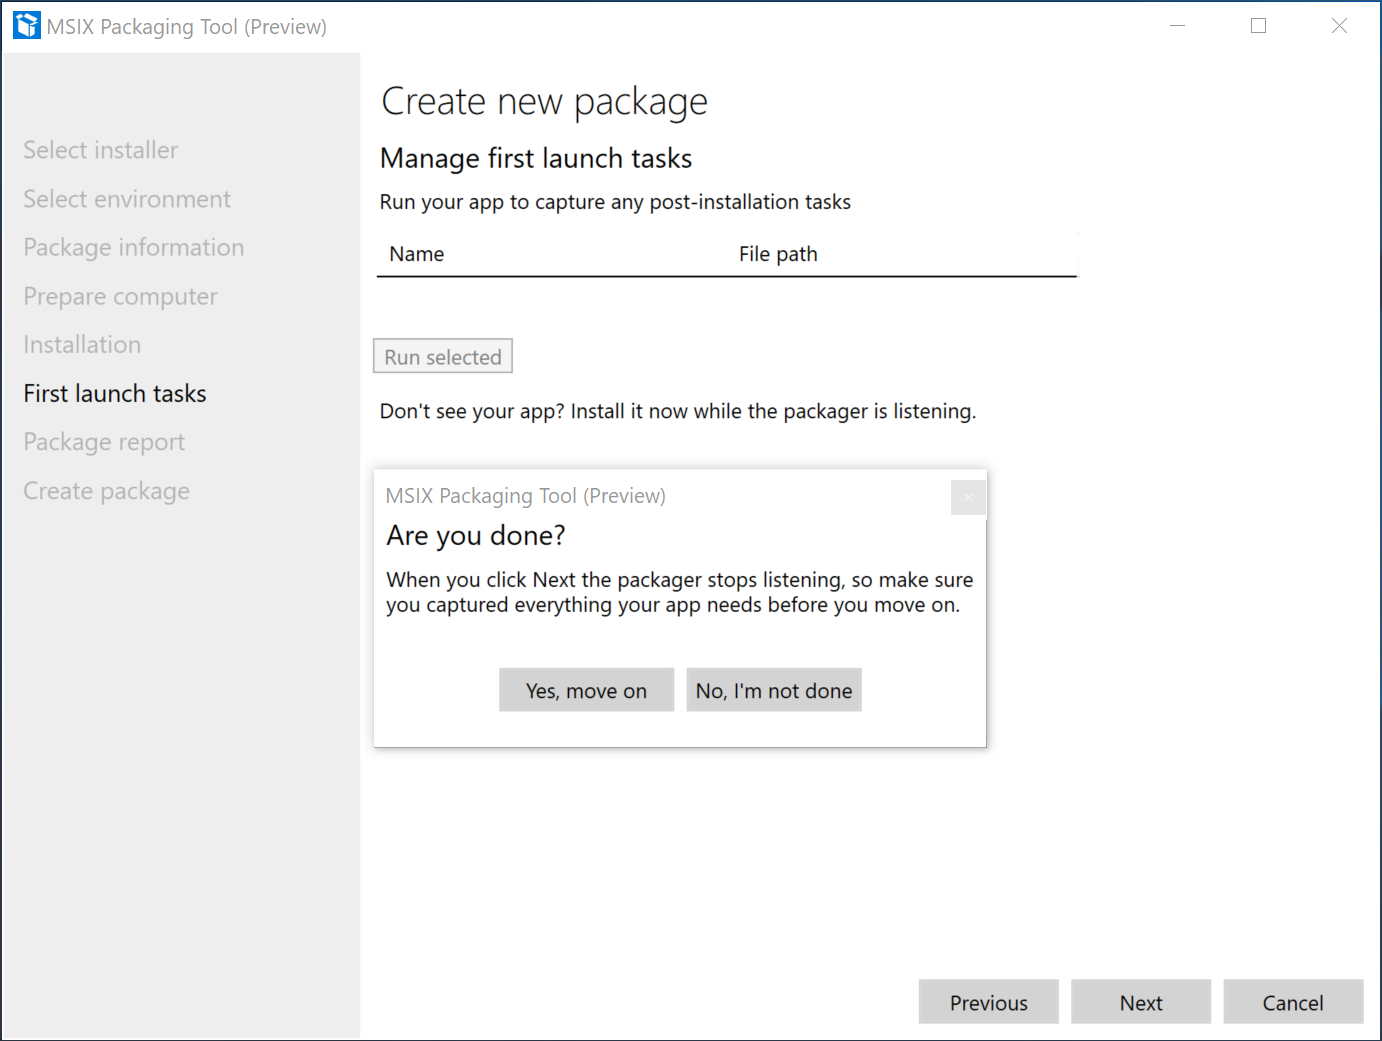Image resolution: width=1382 pixels, height=1041 pixels.
Task: Select First launch tasks step
Action: pos(115,393)
